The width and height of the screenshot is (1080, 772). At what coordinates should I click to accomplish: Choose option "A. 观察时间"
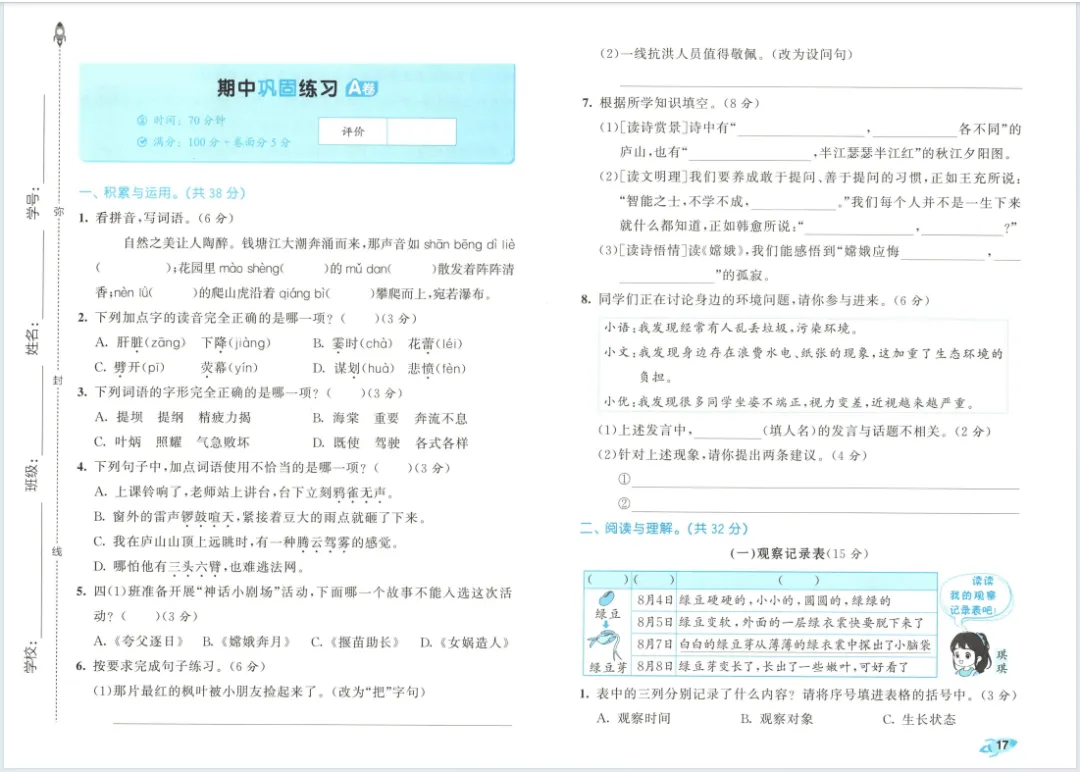pyautogui.click(x=634, y=719)
